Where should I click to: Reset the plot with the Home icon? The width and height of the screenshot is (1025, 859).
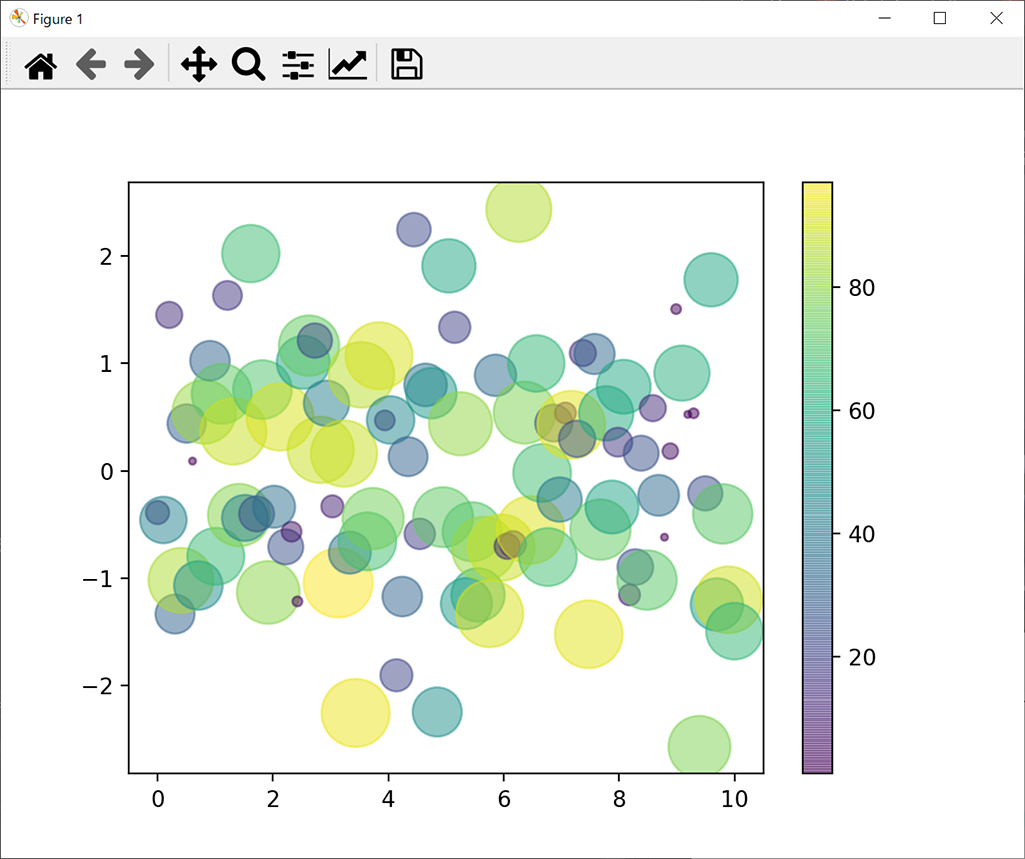pos(41,65)
